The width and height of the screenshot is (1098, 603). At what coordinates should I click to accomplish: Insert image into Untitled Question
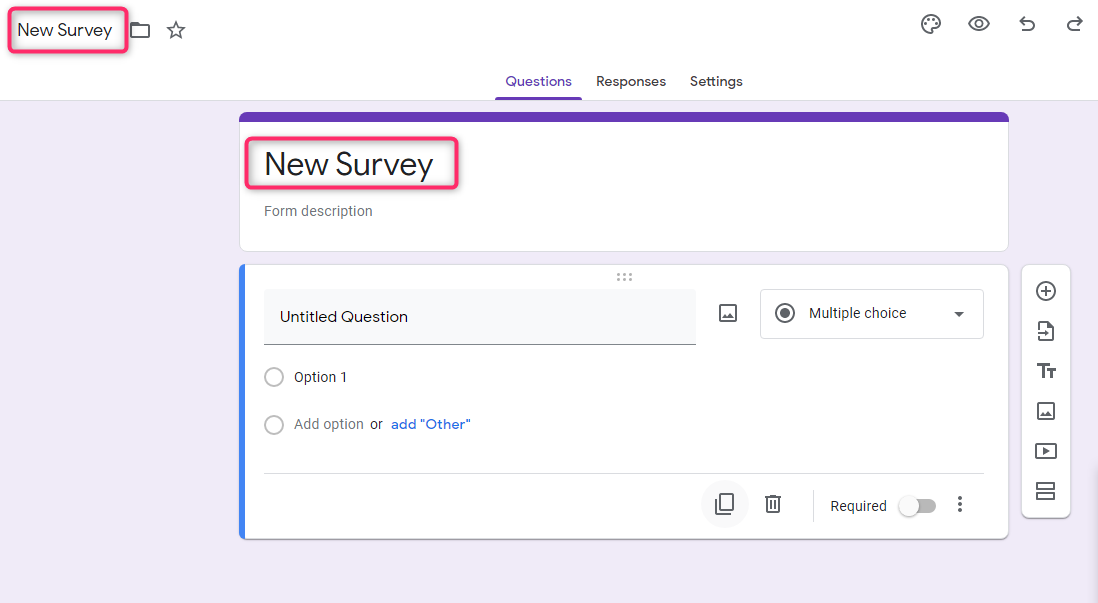728,313
